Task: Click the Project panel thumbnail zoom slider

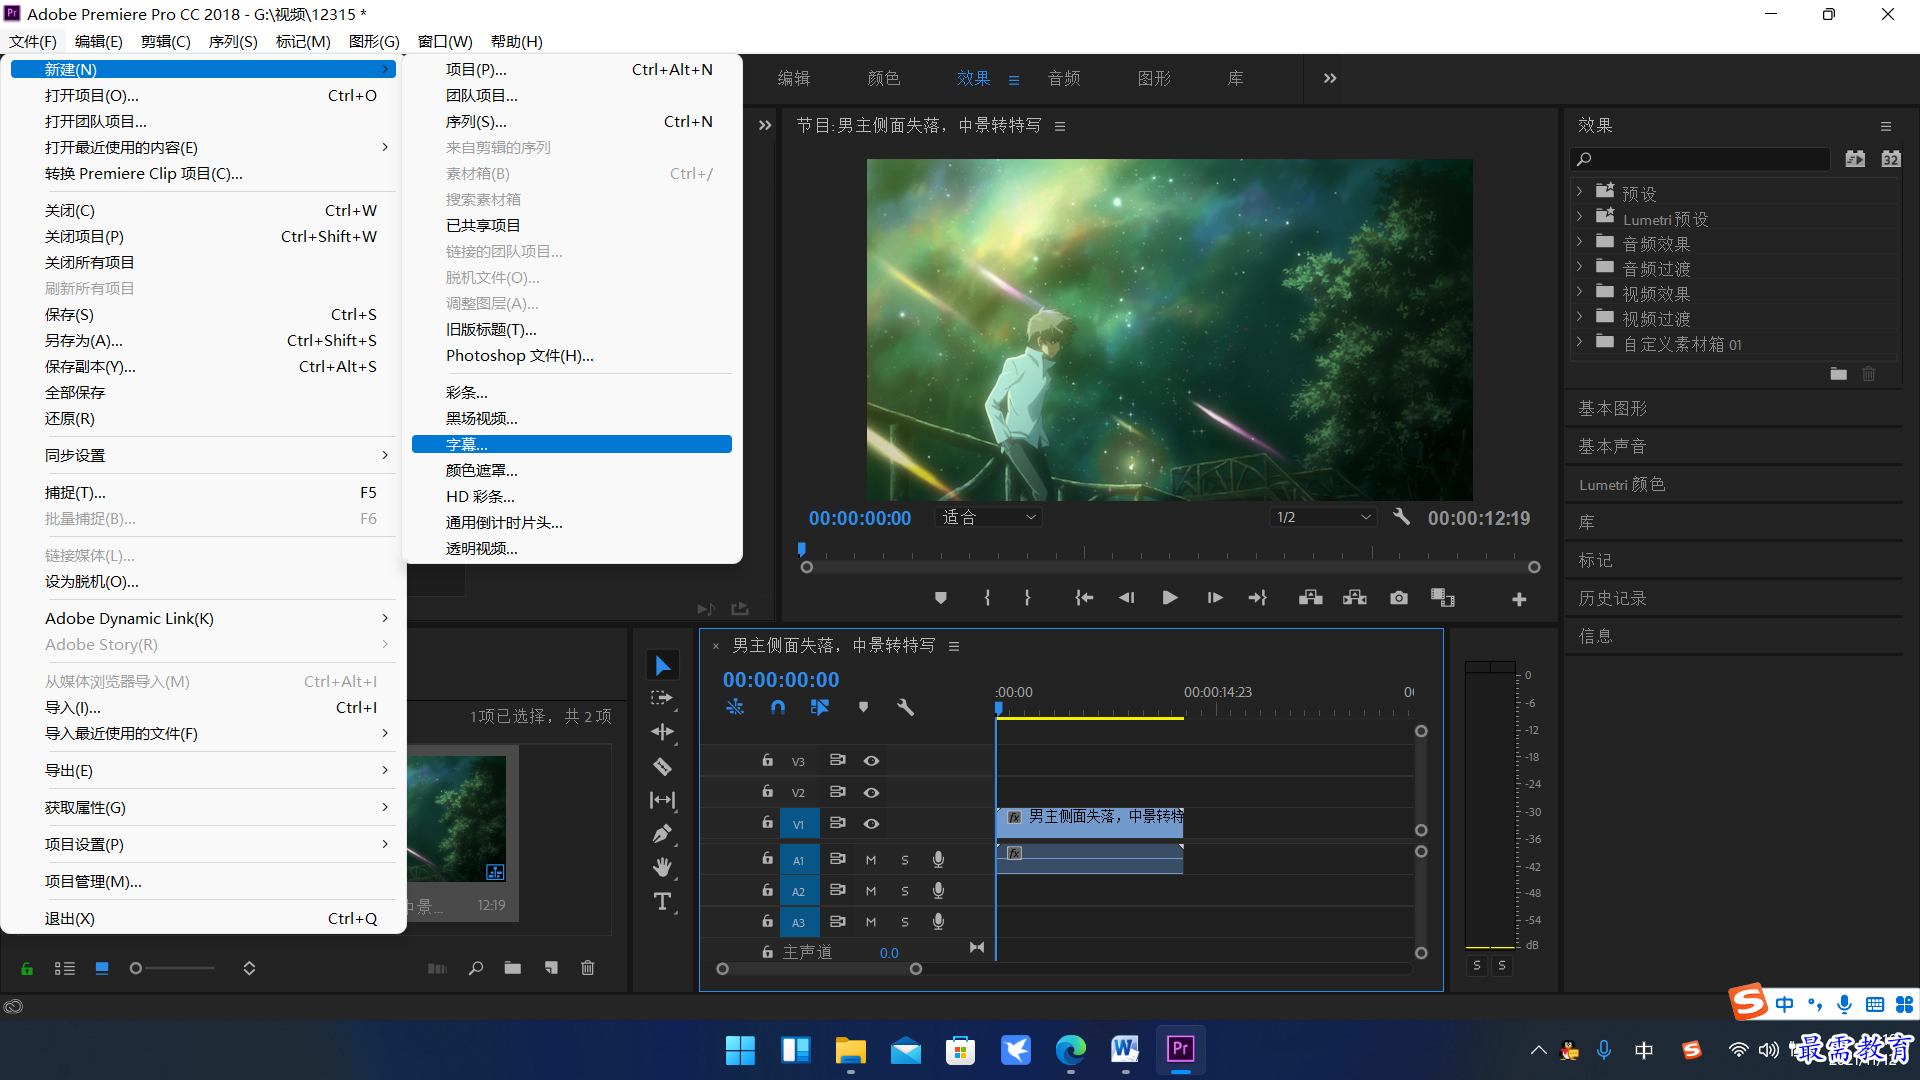Action: coord(172,968)
